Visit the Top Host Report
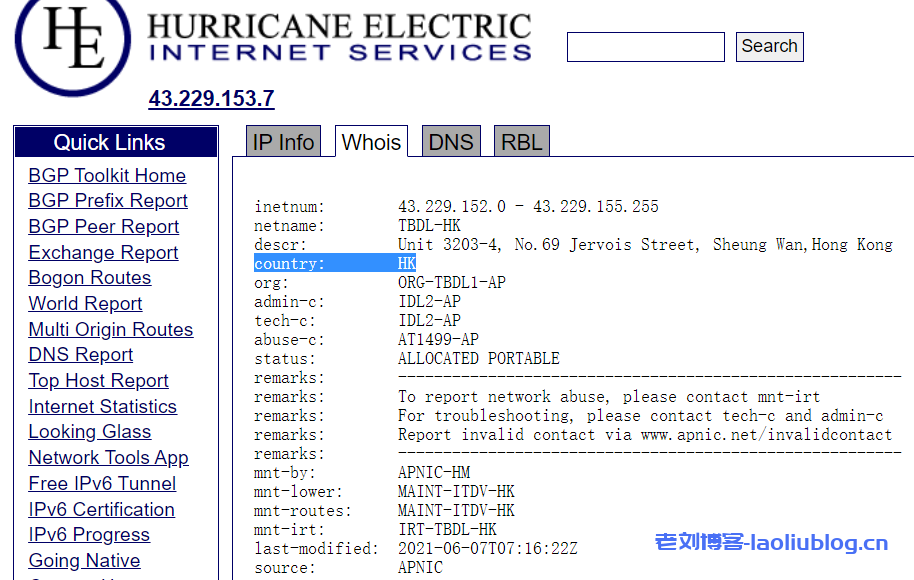The image size is (914, 580). pyautogui.click(x=98, y=380)
